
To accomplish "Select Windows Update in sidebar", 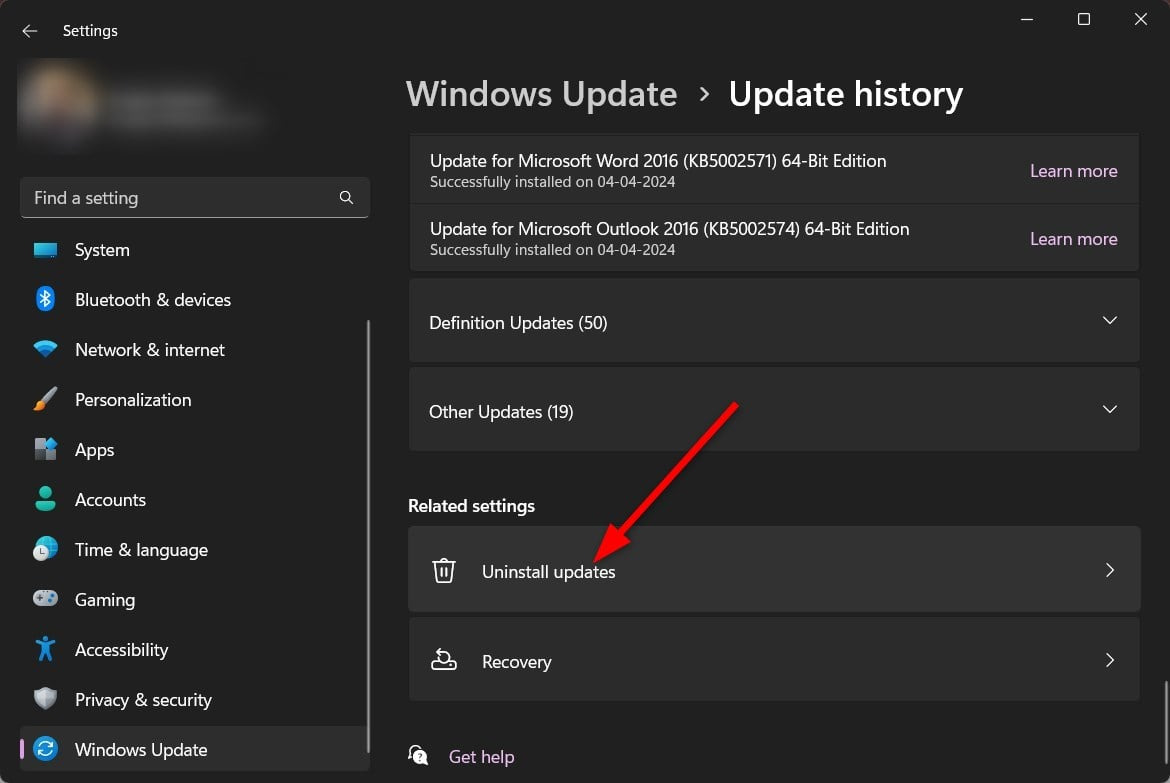I will pos(195,749).
